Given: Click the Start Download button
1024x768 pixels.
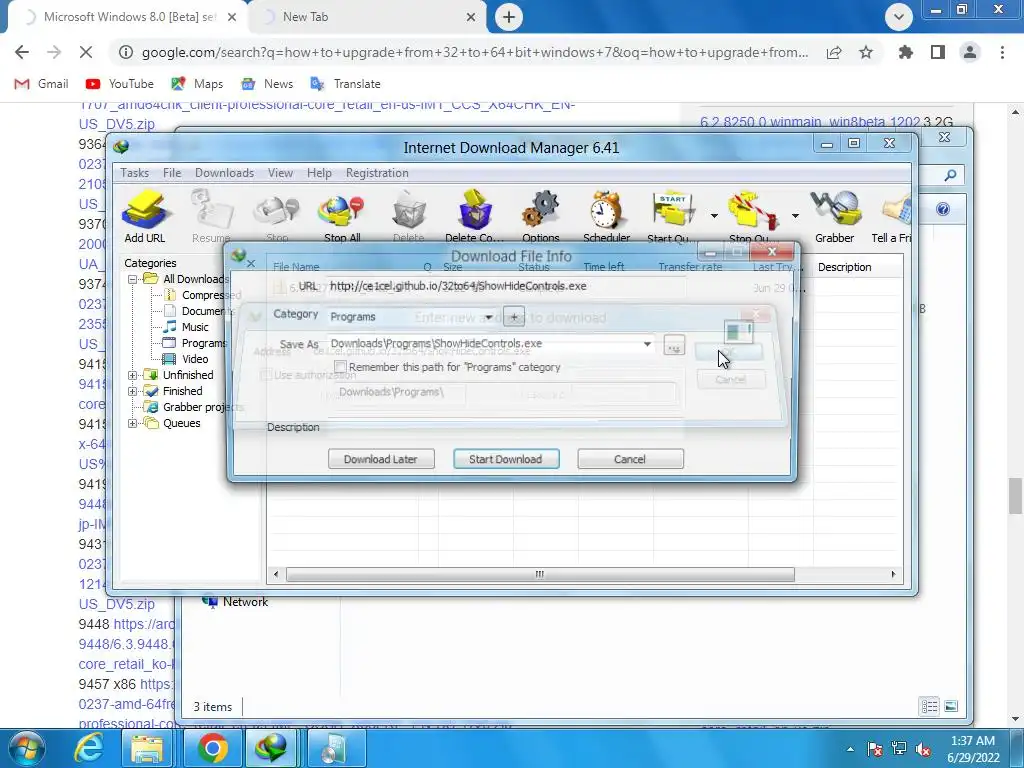Looking at the screenshot, I should [x=506, y=459].
